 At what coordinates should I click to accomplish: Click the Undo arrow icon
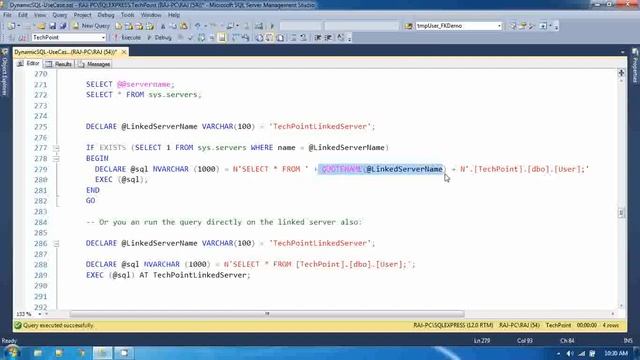[x=198, y=26]
